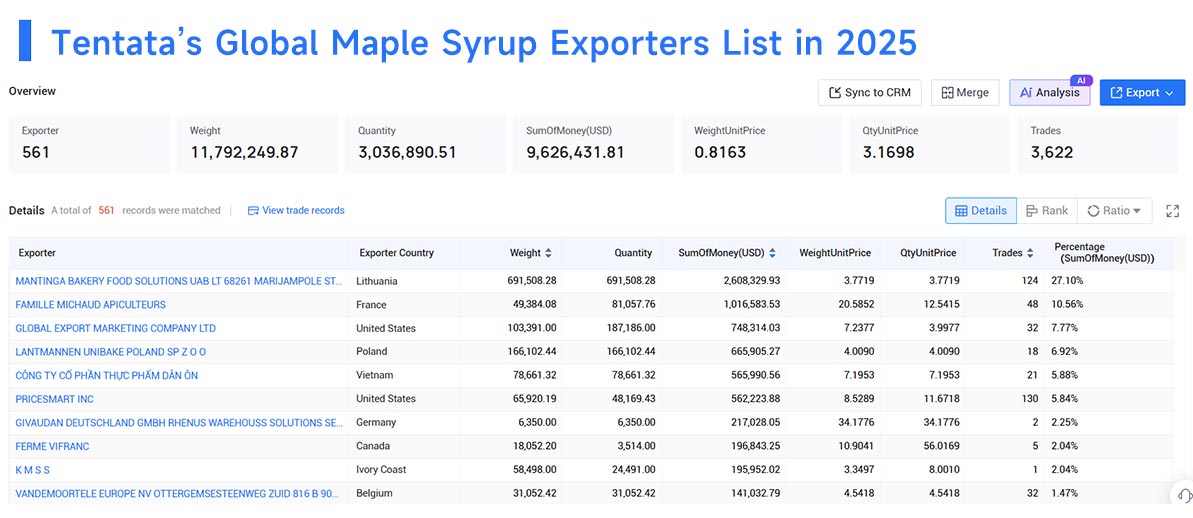This screenshot has height=518, width=1193.
Task: Open FERME VIFRANC exporter
Action: (x=52, y=446)
